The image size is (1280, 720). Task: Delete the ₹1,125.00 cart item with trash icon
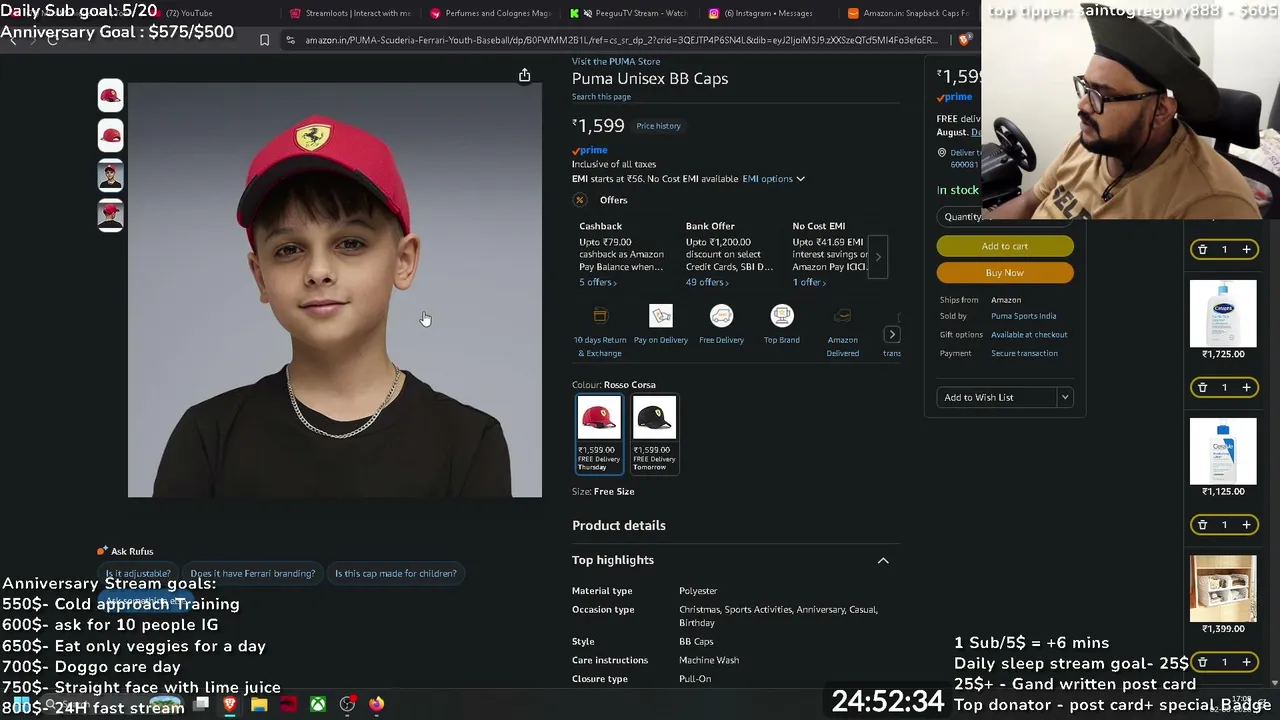click(x=1202, y=524)
